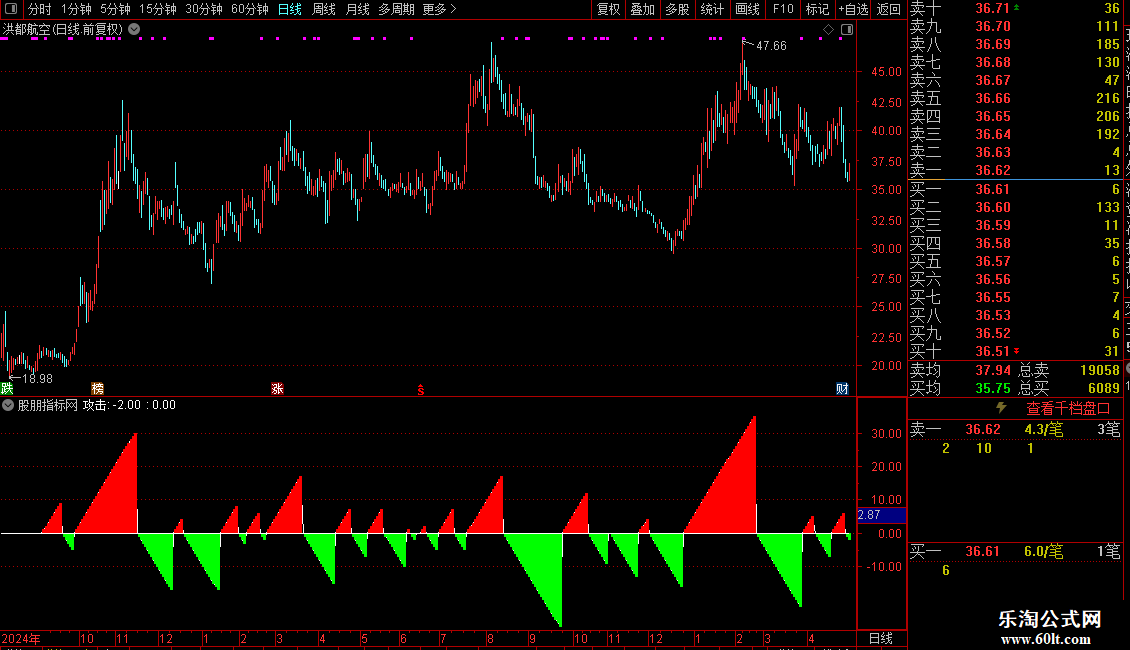Click the 30.00 indicator axis label
Viewport: 1130px width, 650px height.
(886, 433)
